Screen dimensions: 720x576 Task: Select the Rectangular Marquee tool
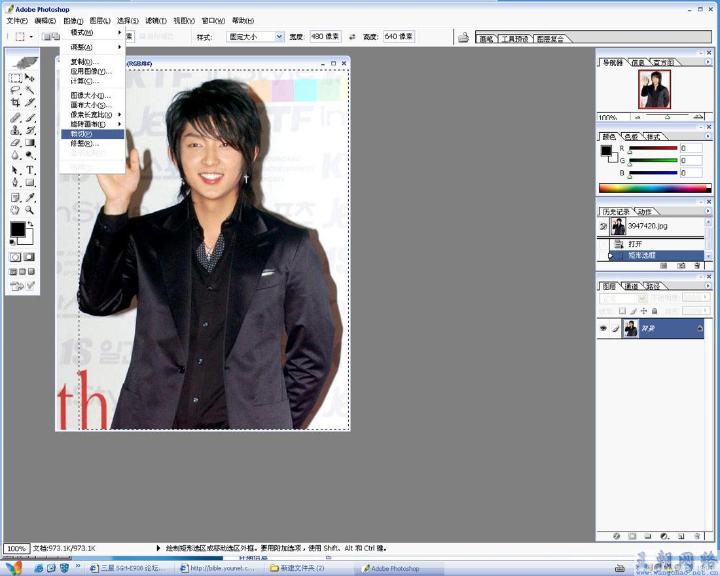pyautogui.click(x=15, y=78)
